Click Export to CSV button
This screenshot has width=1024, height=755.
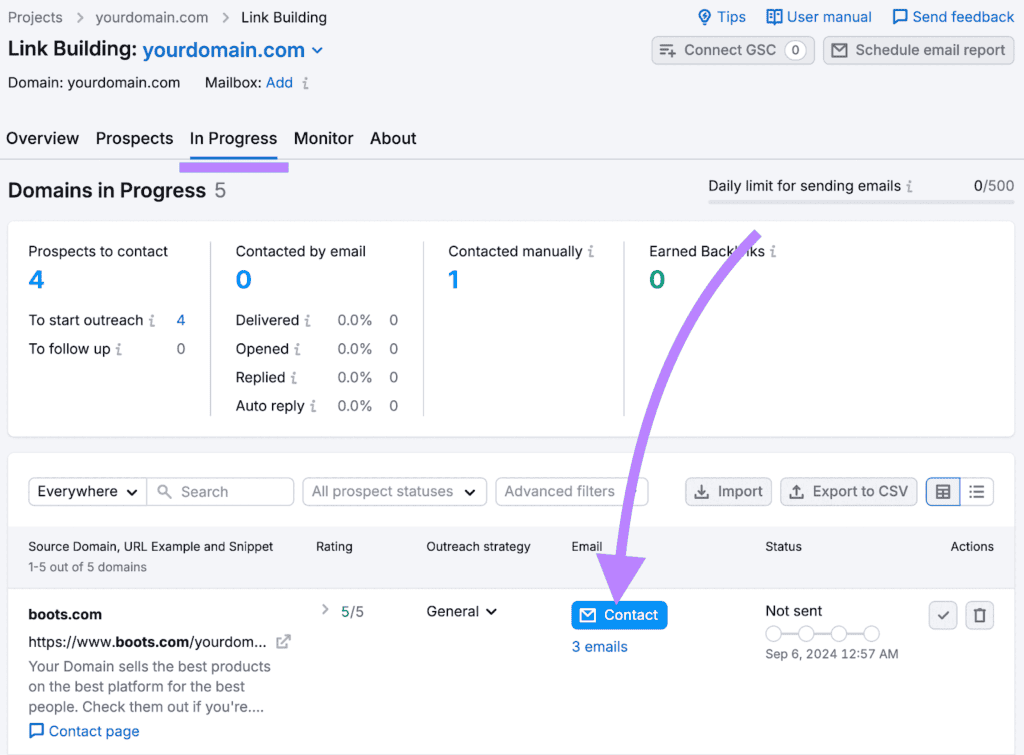coord(848,491)
